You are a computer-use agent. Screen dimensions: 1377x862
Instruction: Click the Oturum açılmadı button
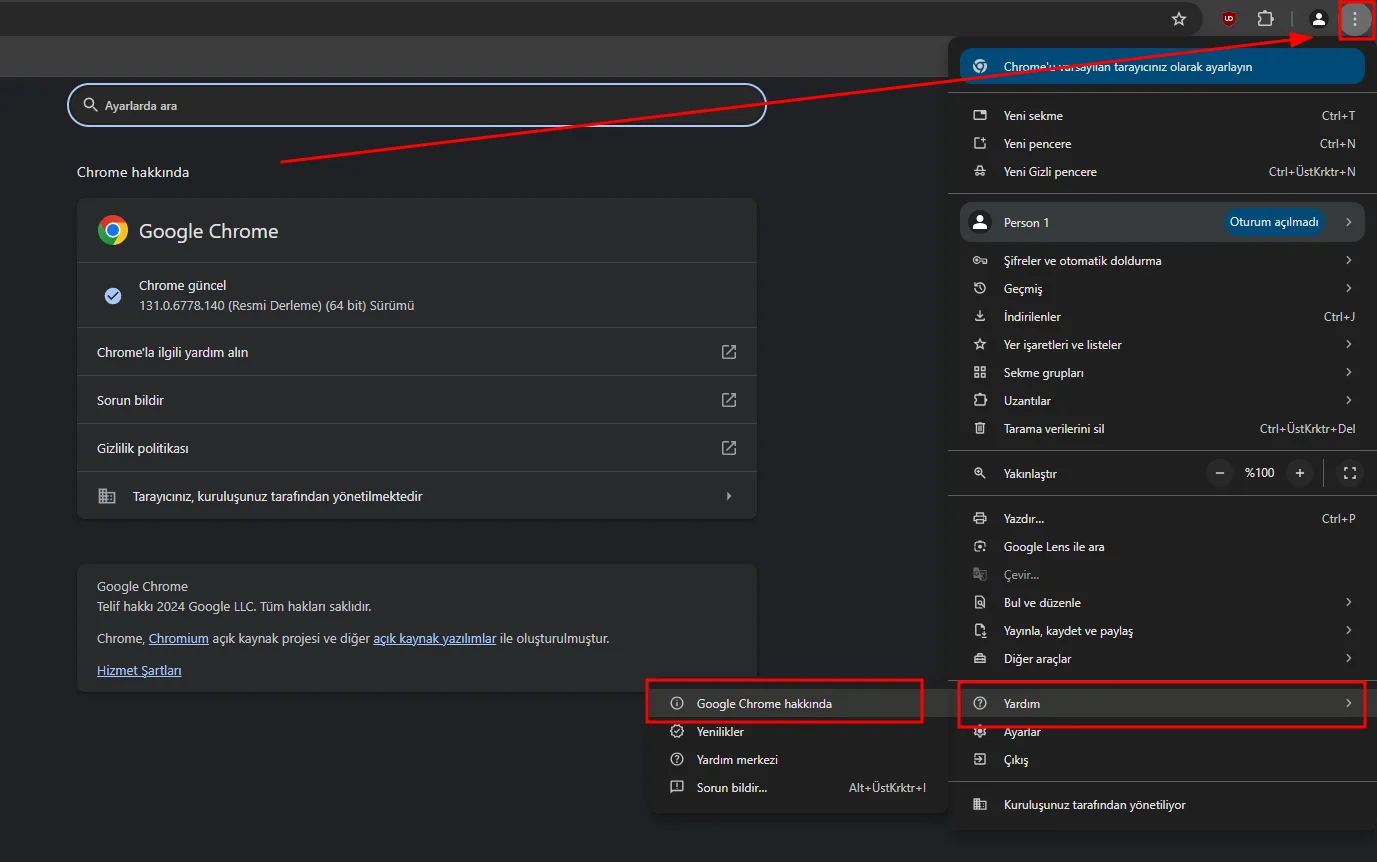1274,222
